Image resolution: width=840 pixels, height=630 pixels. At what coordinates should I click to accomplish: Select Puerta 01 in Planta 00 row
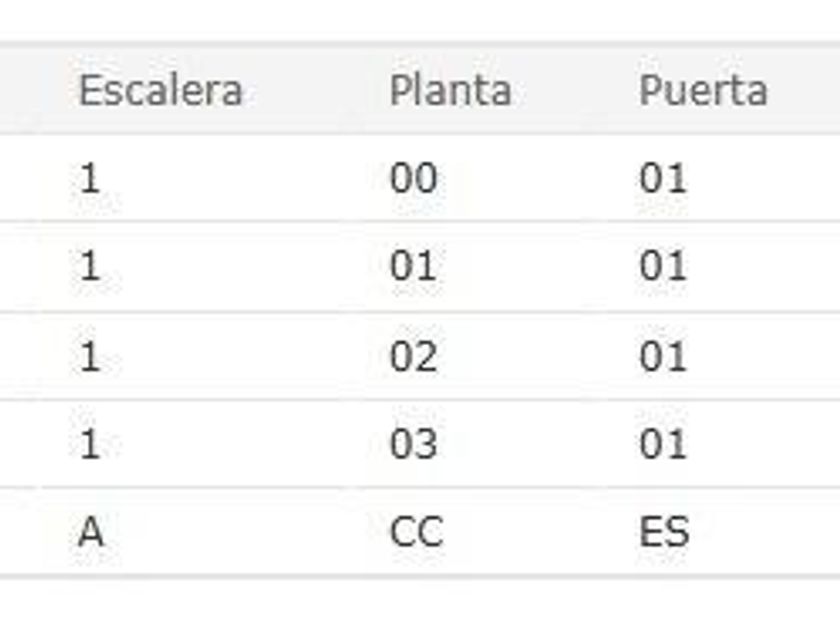click(x=663, y=179)
